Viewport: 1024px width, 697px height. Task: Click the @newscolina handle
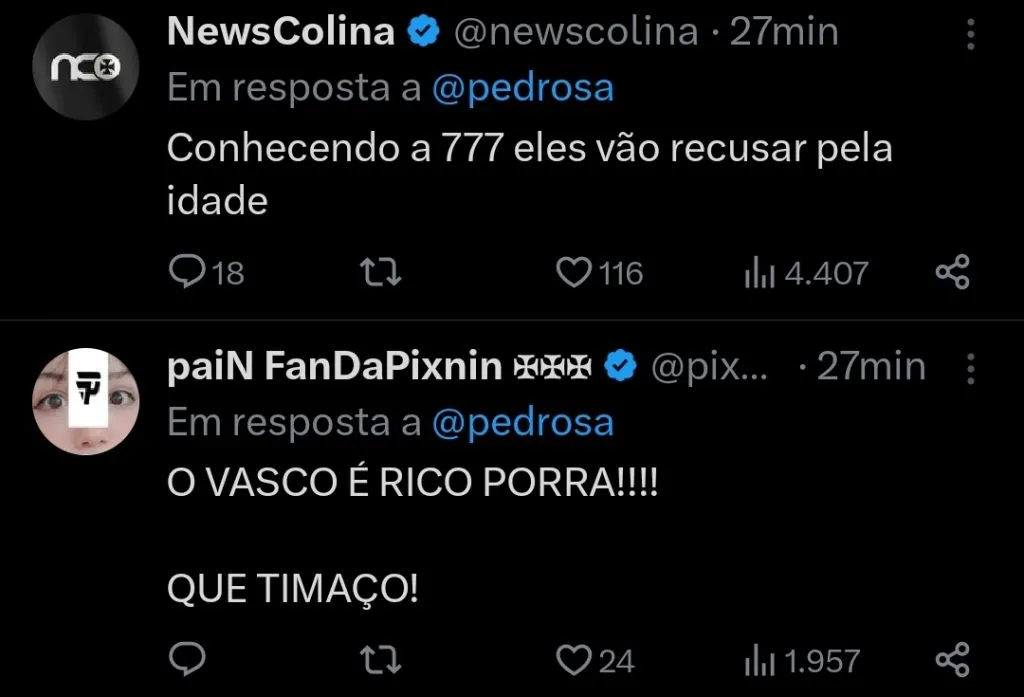pos(575,30)
